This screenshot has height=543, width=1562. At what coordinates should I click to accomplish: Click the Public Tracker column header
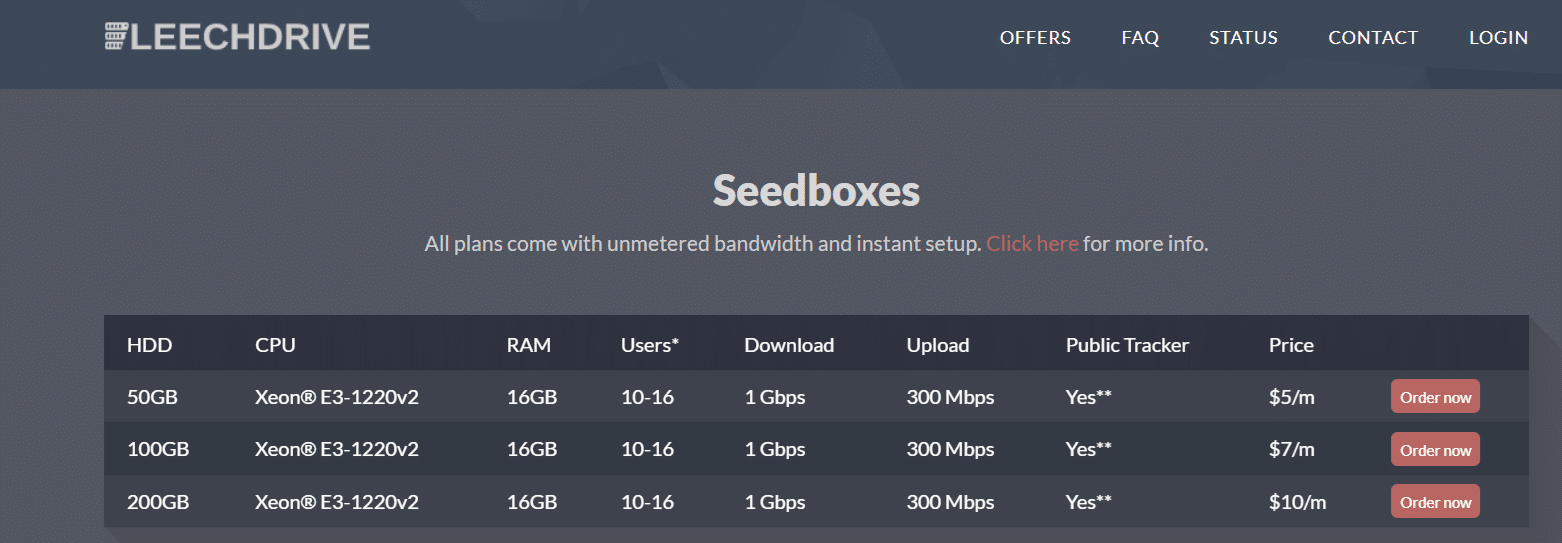pos(1127,345)
